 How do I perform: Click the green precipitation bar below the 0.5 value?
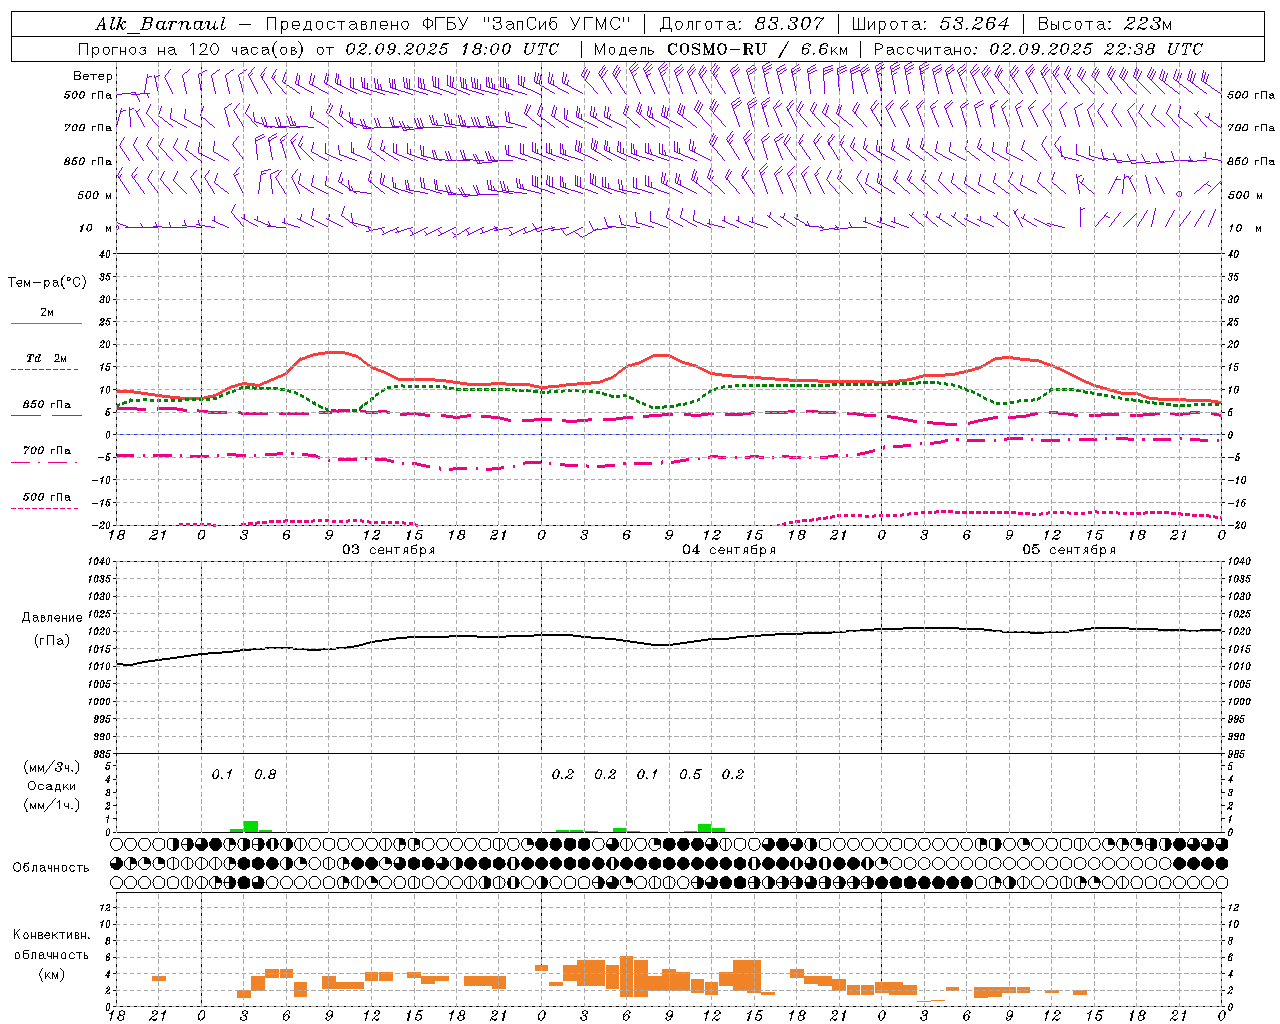[705, 828]
